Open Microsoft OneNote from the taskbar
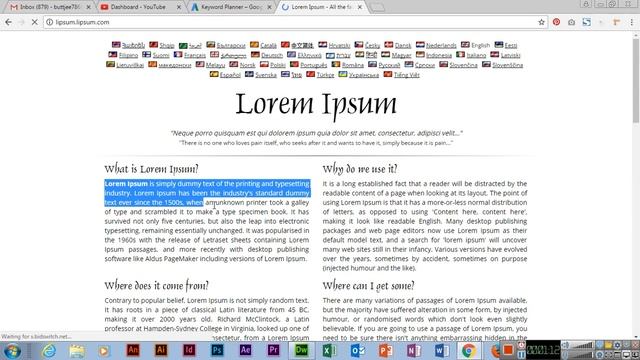The image size is (640, 360). (414, 350)
